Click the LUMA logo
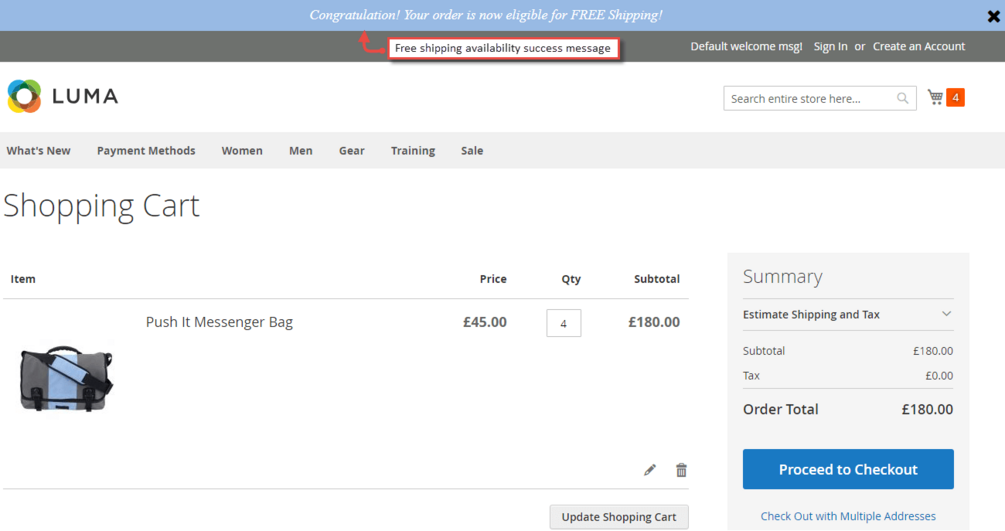The width and height of the screenshot is (1005, 531). (x=63, y=96)
